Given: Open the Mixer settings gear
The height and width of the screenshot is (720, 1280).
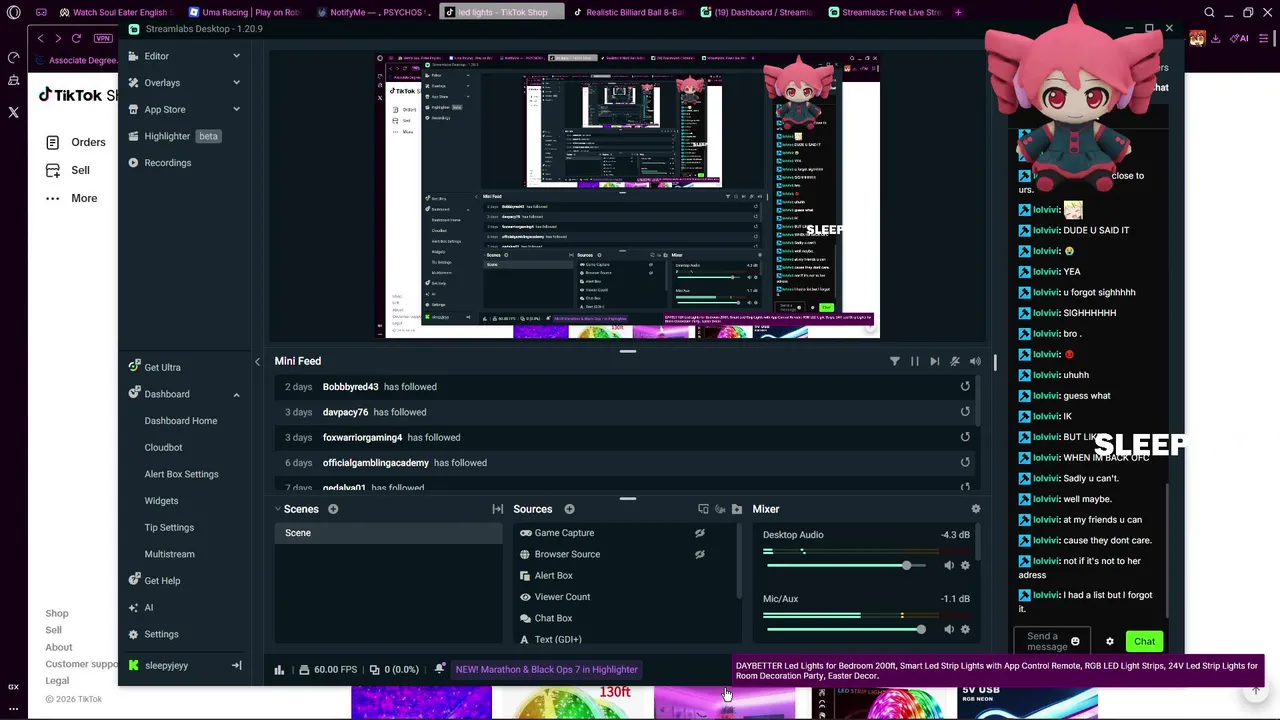Looking at the screenshot, I should (x=976, y=509).
